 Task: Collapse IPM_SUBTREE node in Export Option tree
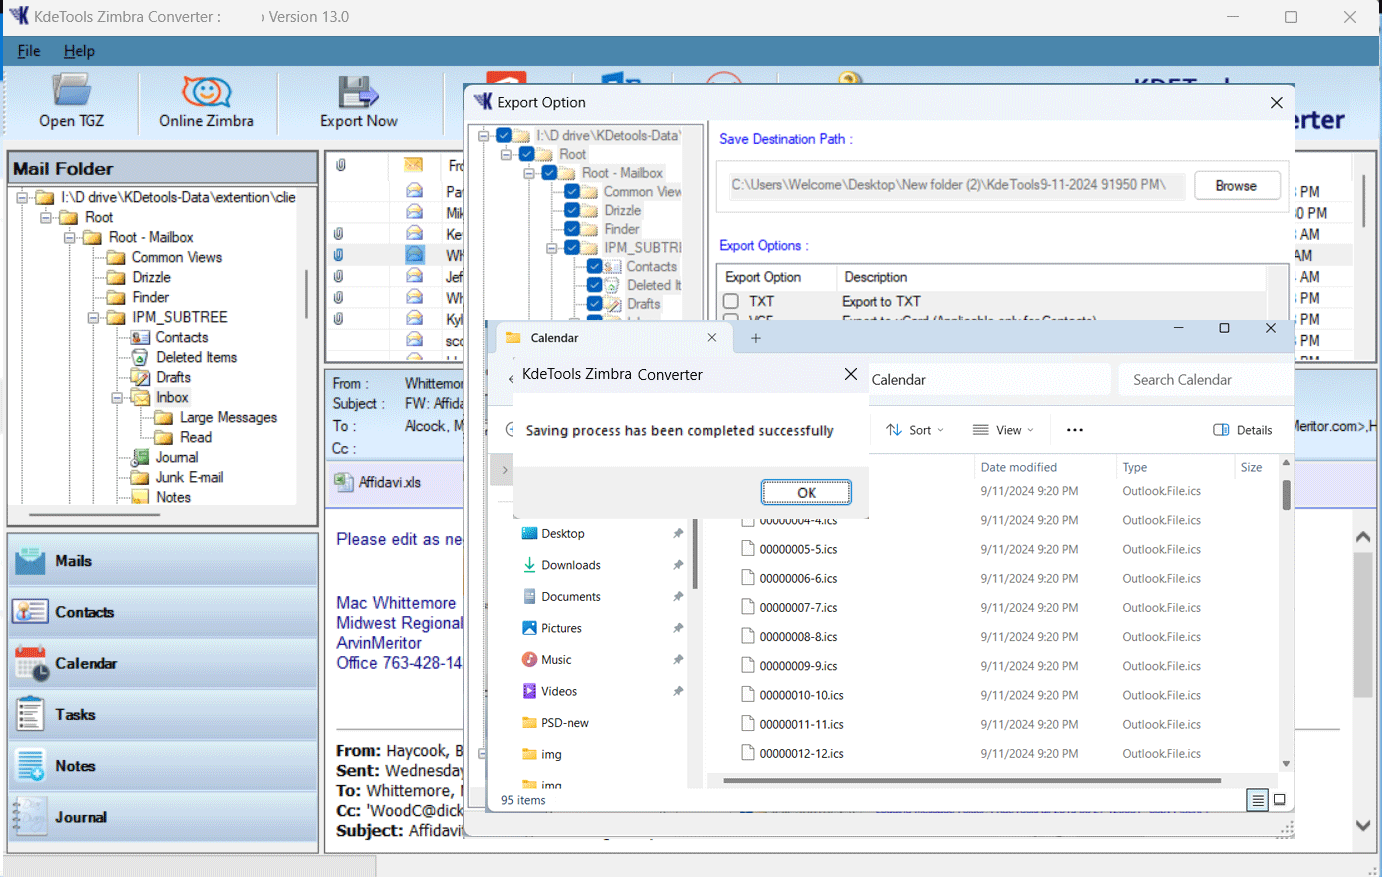(552, 248)
